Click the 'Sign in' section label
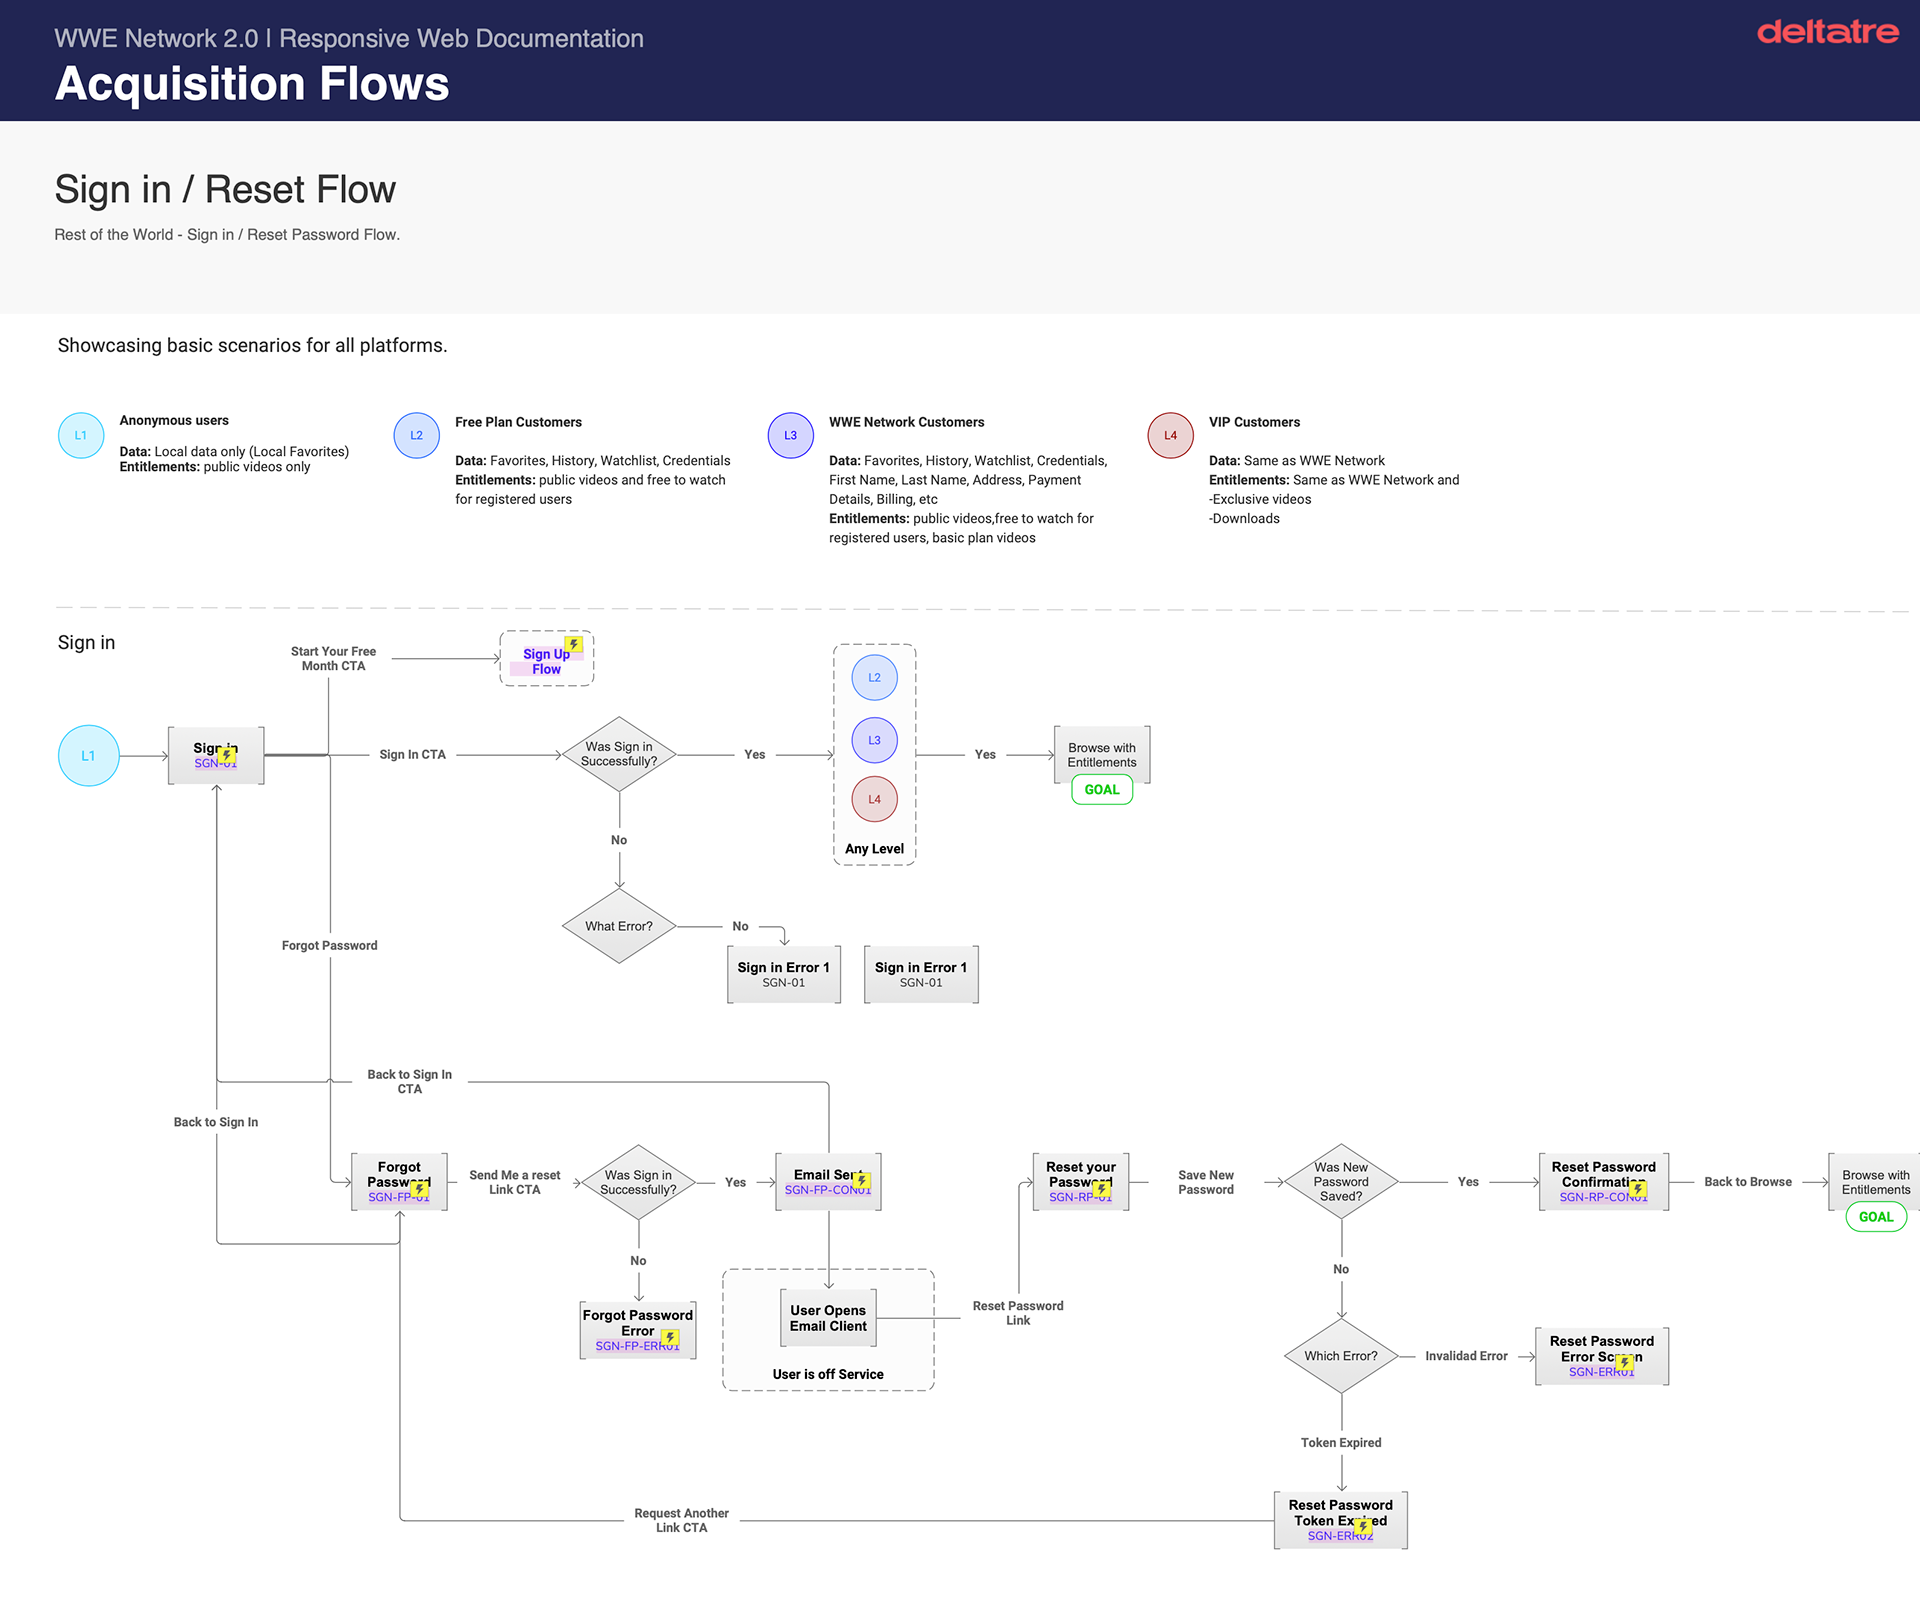The height and width of the screenshot is (1617, 1920). point(86,643)
